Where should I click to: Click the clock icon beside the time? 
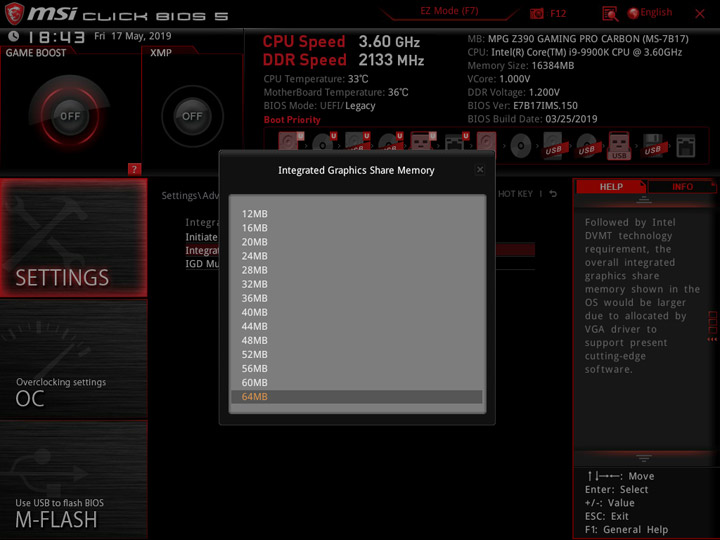tap(14, 36)
